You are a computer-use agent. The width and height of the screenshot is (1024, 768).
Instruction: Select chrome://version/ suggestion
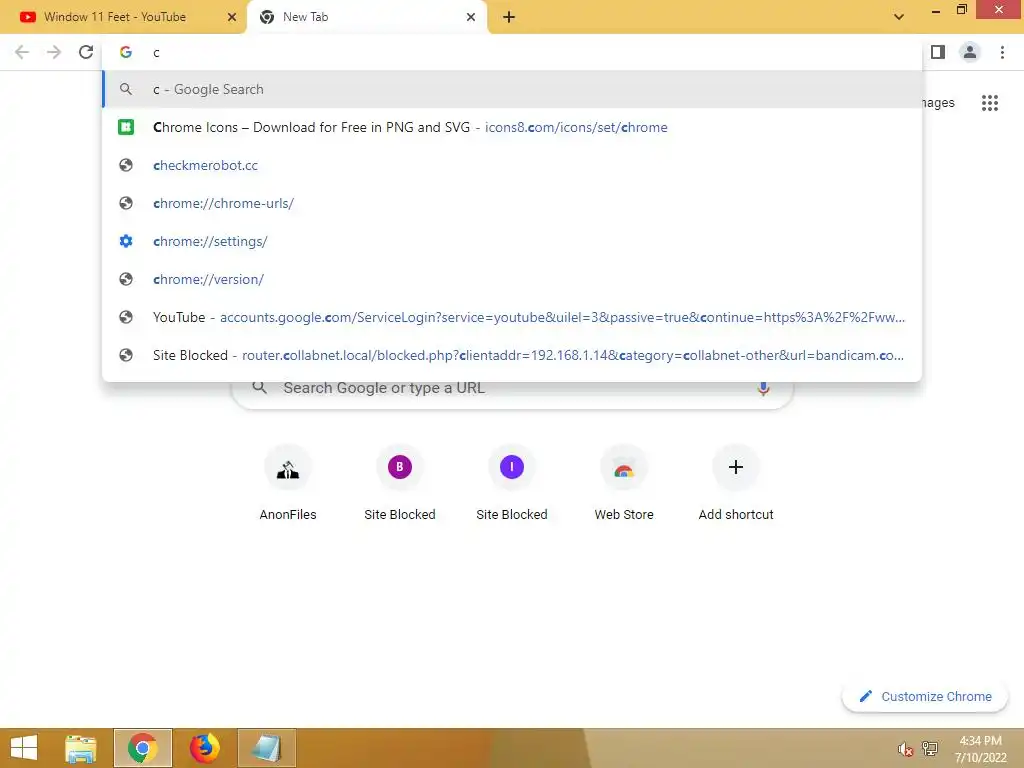(x=512, y=279)
